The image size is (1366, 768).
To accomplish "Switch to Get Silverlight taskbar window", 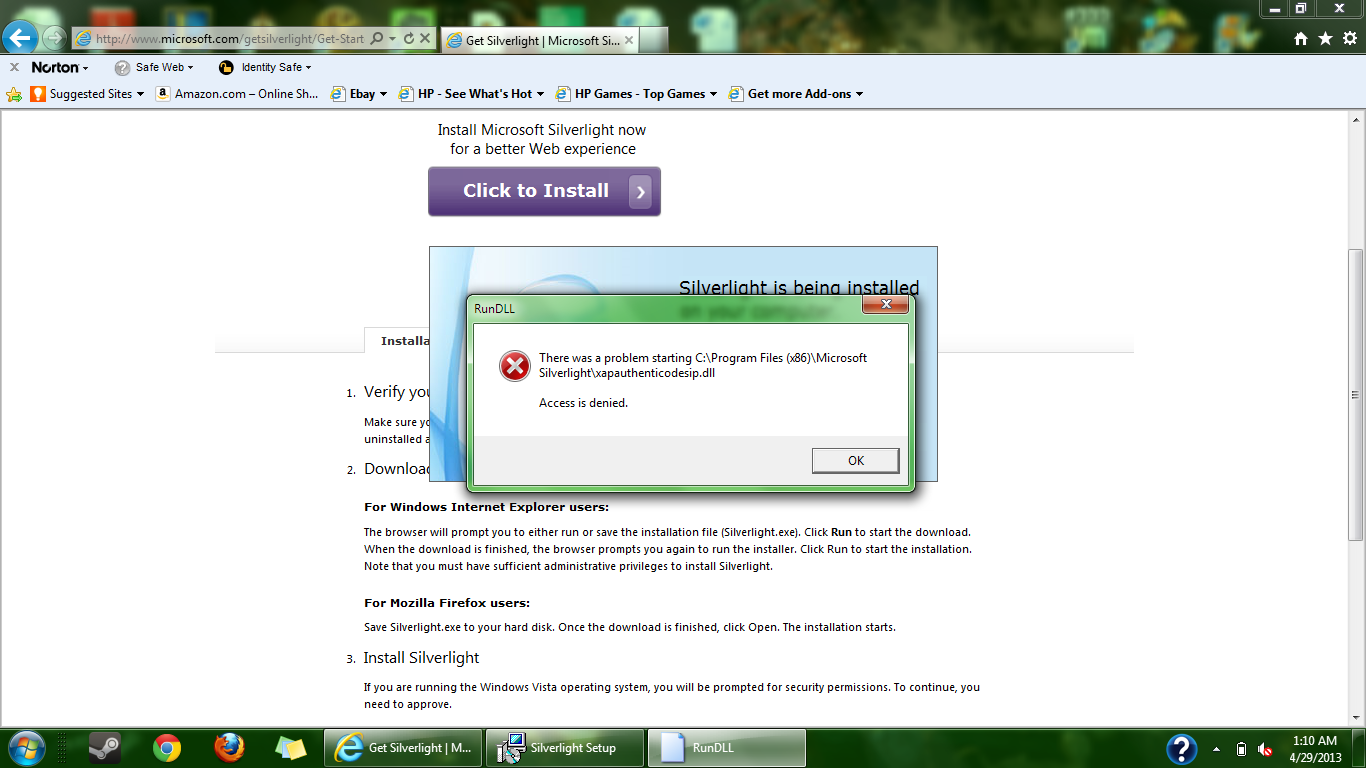I will [x=403, y=748].
